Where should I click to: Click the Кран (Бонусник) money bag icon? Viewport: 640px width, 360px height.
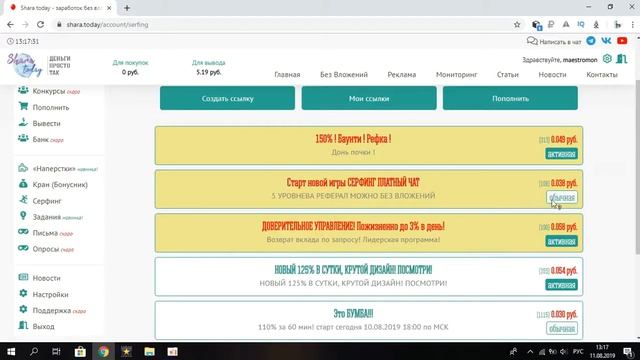click(x=23, y=184)
